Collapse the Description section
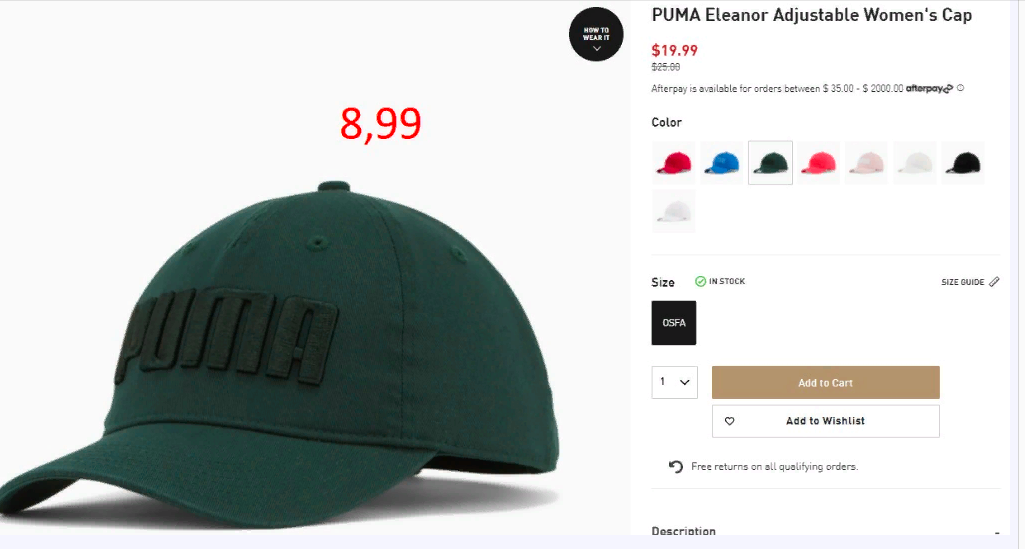The height and width of the screenshot is (549, 1025). pos(996,533)
